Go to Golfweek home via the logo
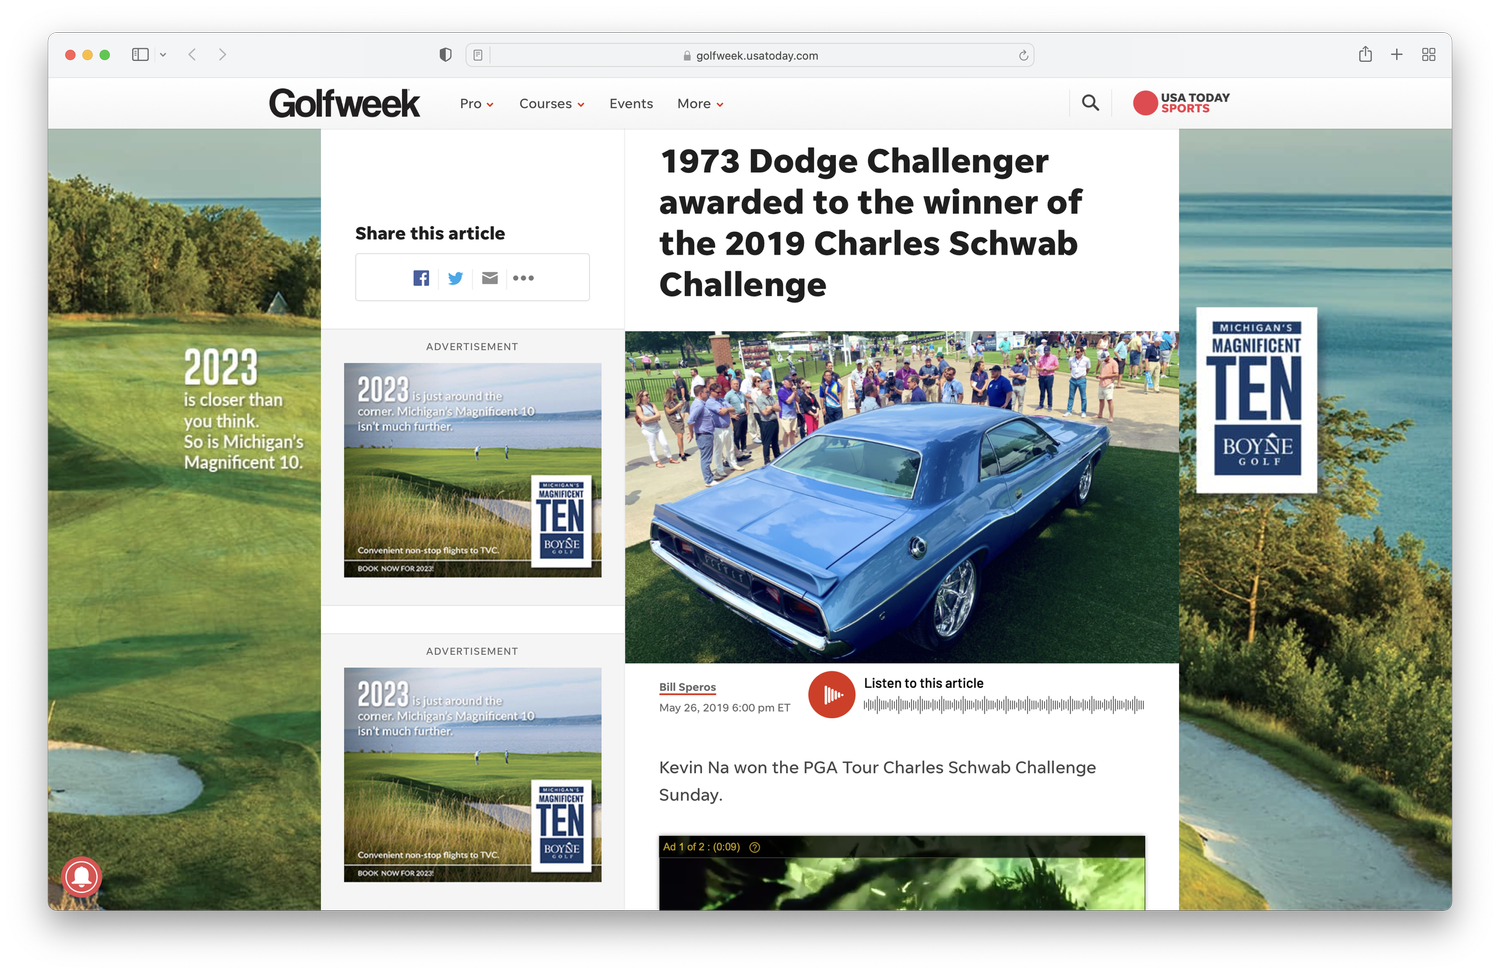1500x974 pixels. pos(344,103)
